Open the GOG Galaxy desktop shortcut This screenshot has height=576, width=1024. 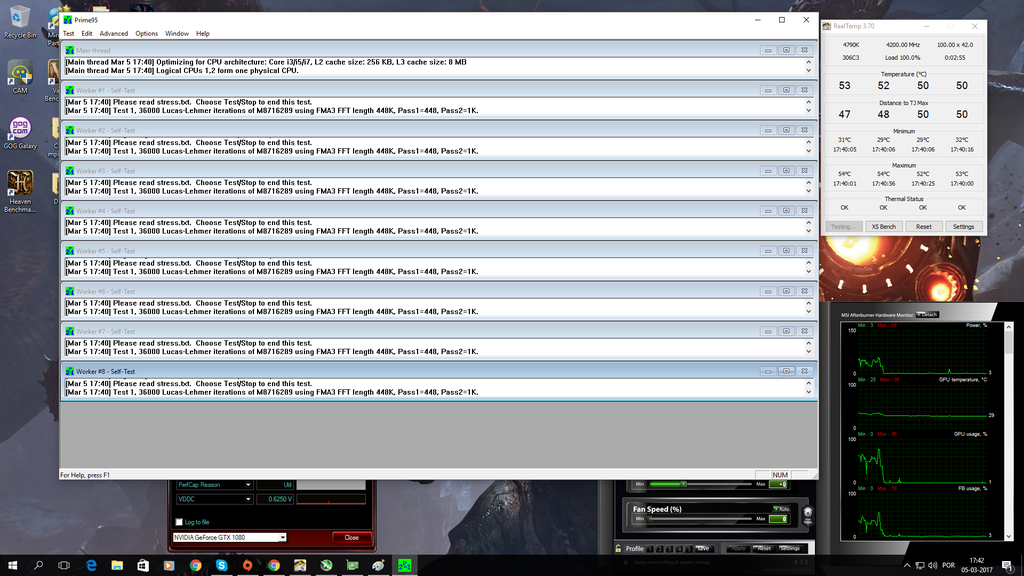[x=20, y=133]
